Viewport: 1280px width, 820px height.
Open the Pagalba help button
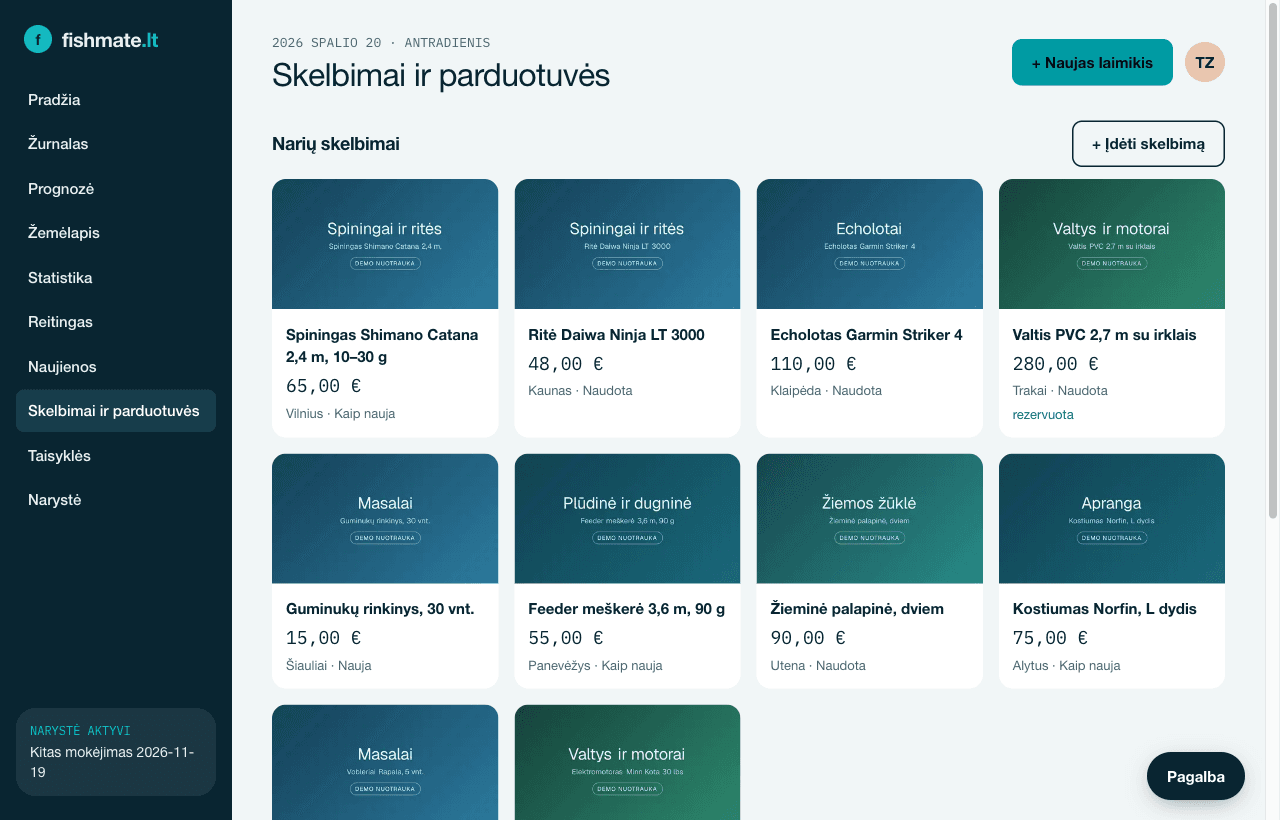click(x=1195, y=776)
